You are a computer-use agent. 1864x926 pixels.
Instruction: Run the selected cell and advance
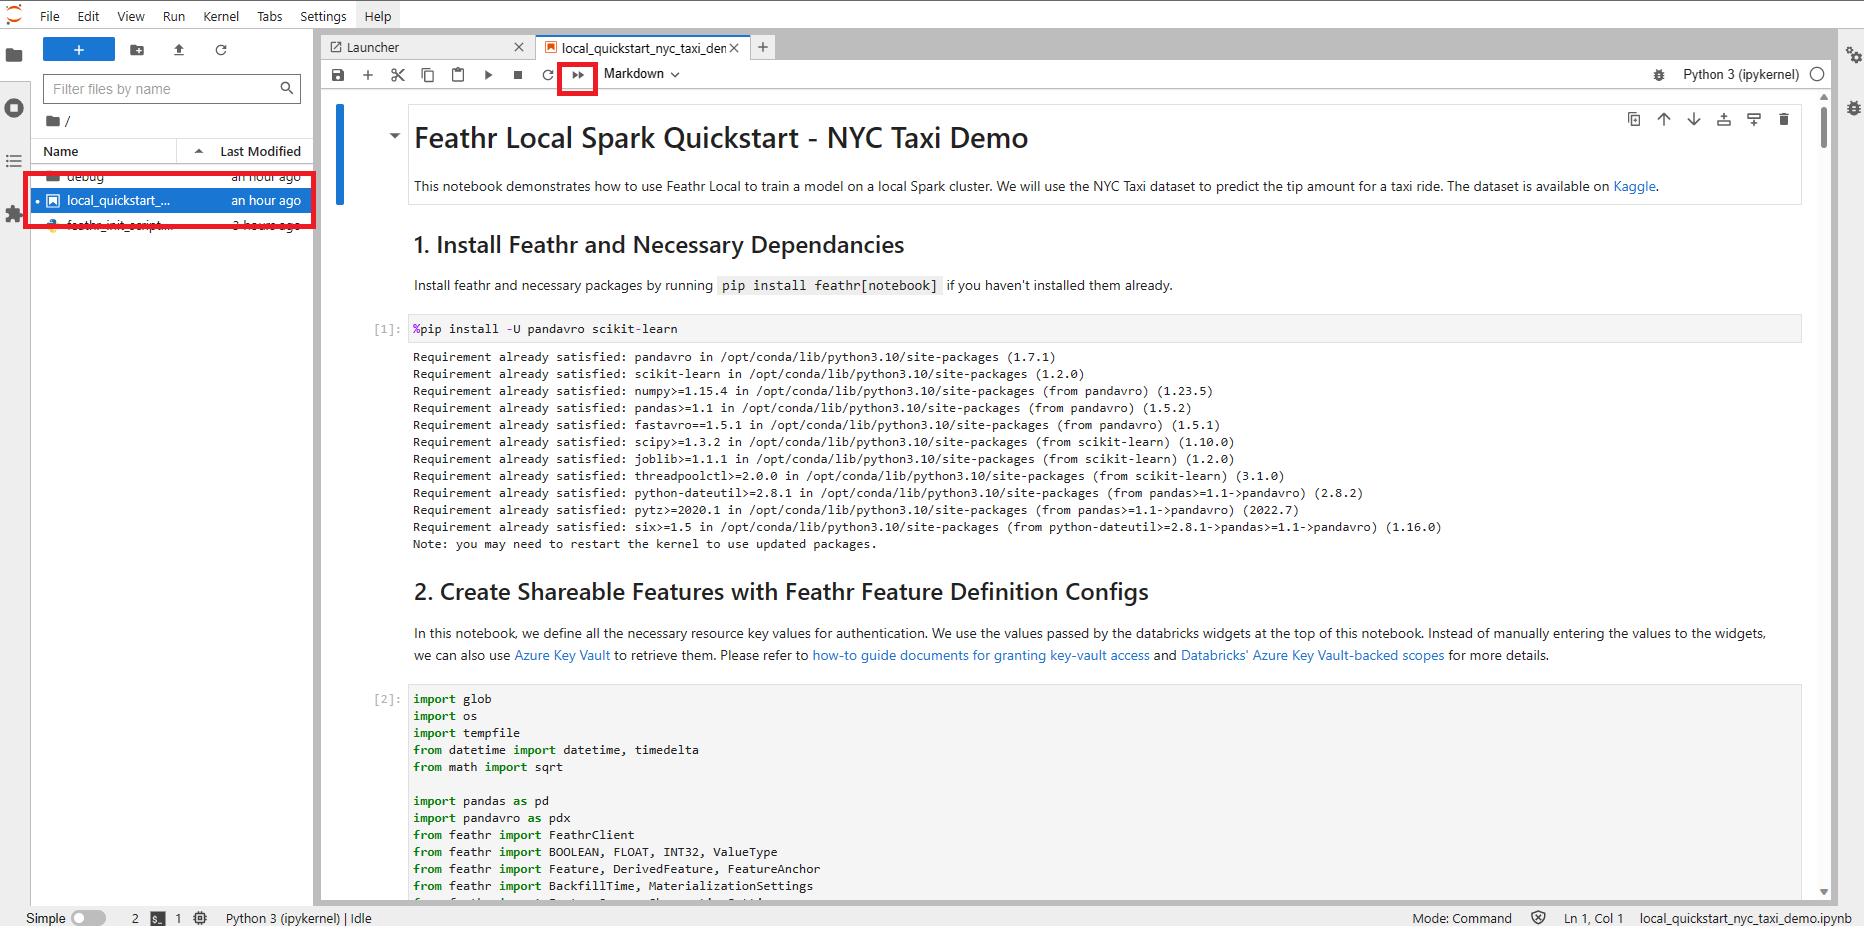click(x=488, y=75)
